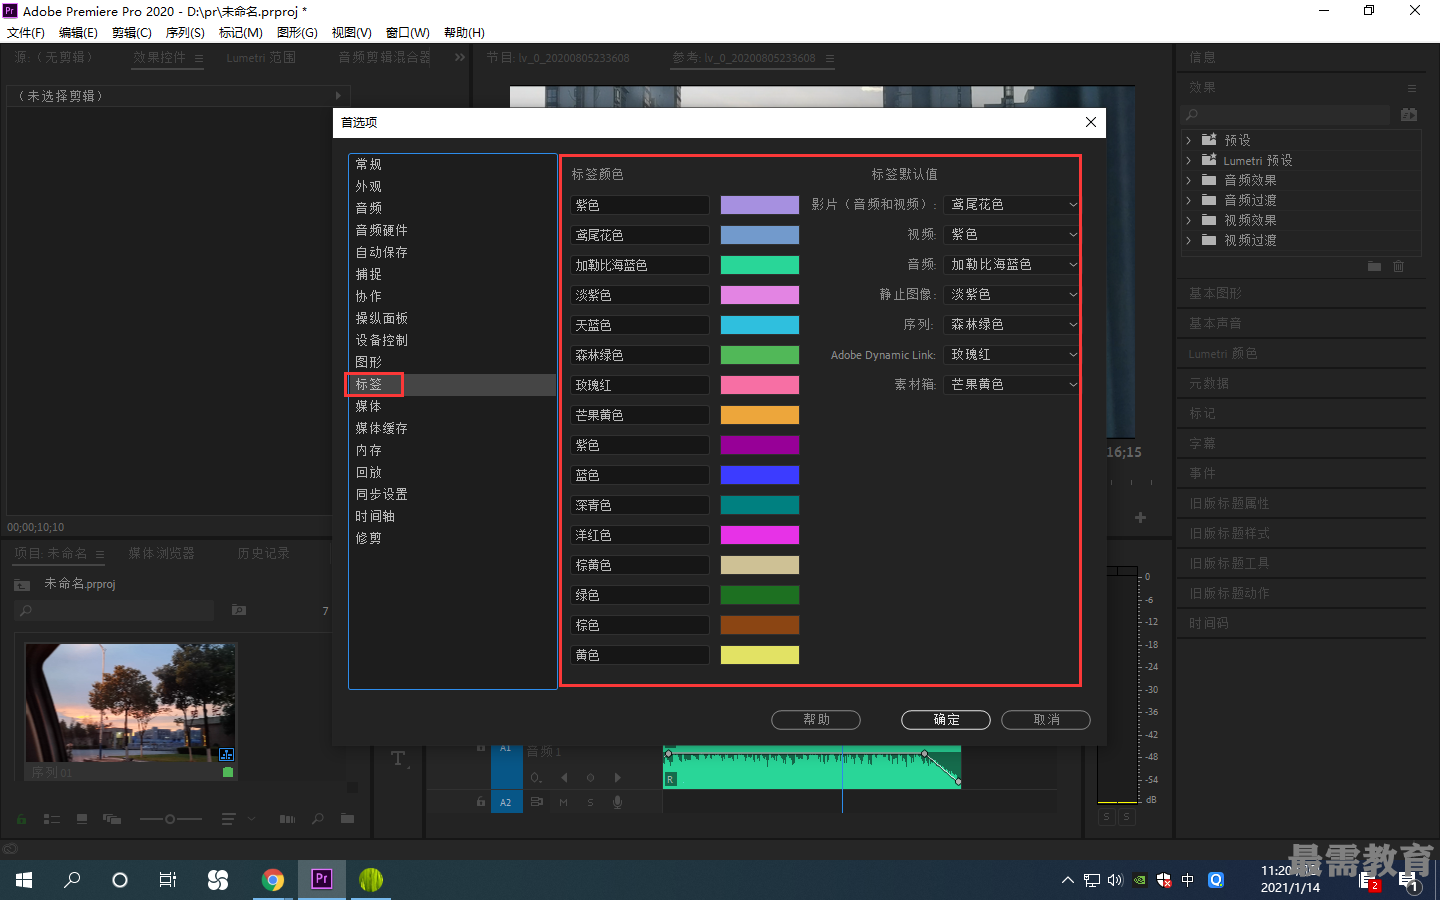Viewport: 1440px width, 900px height.
Task: Click 帮助 button in preferences dialog
Action: pyautogui.click(x=816, y=719)
